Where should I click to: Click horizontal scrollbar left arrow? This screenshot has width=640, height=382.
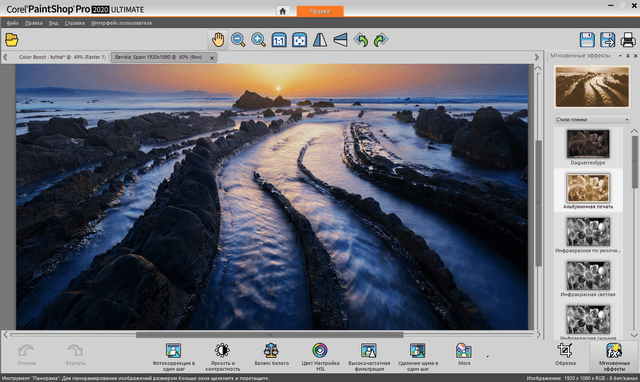pyautogui.click(x=6, y=335)
